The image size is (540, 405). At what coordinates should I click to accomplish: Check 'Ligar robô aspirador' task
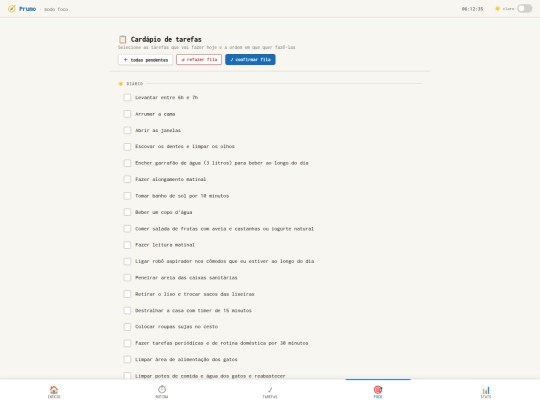[x=127, y=261]
